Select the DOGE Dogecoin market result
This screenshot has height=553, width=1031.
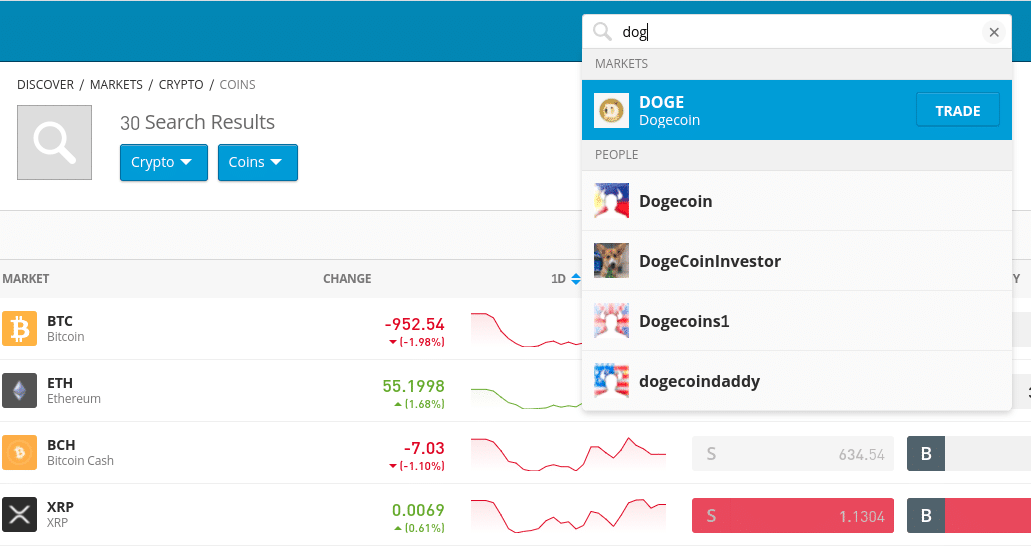[x=796, y=110]
